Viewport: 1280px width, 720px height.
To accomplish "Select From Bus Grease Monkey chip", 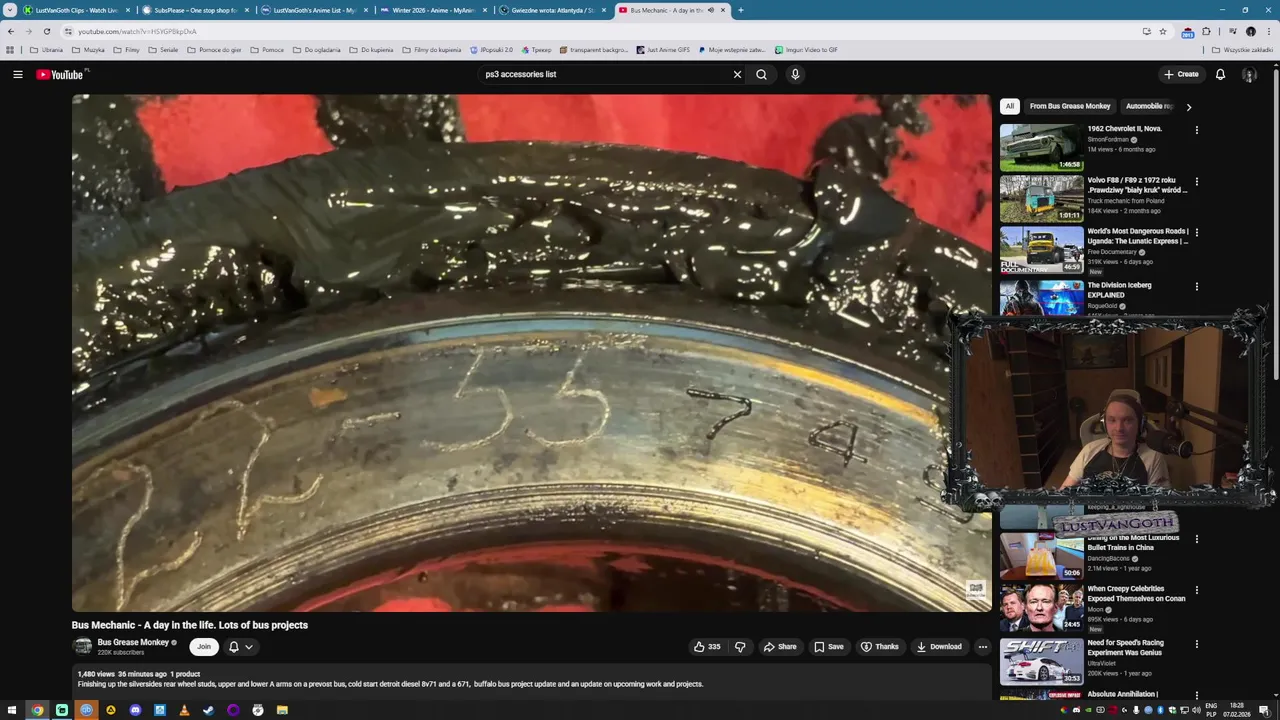I will click(1070, 106).
